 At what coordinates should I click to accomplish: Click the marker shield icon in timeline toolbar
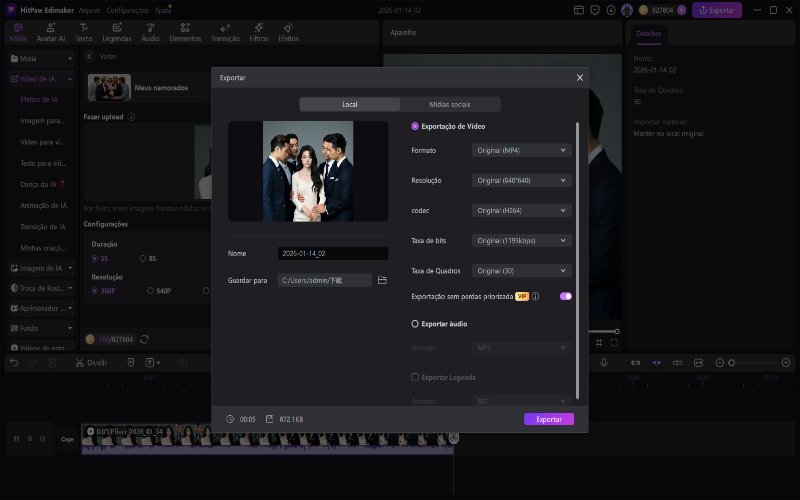[131, 363]
